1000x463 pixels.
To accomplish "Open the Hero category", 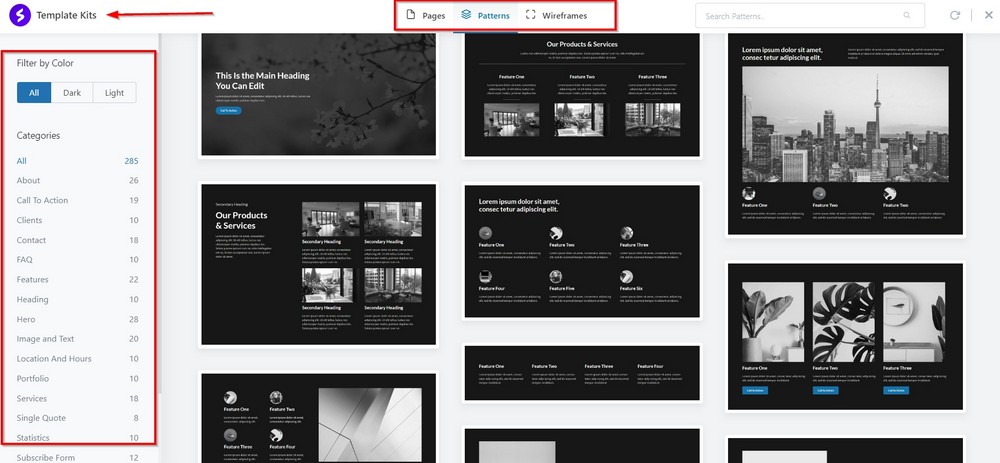I will 77,319.
